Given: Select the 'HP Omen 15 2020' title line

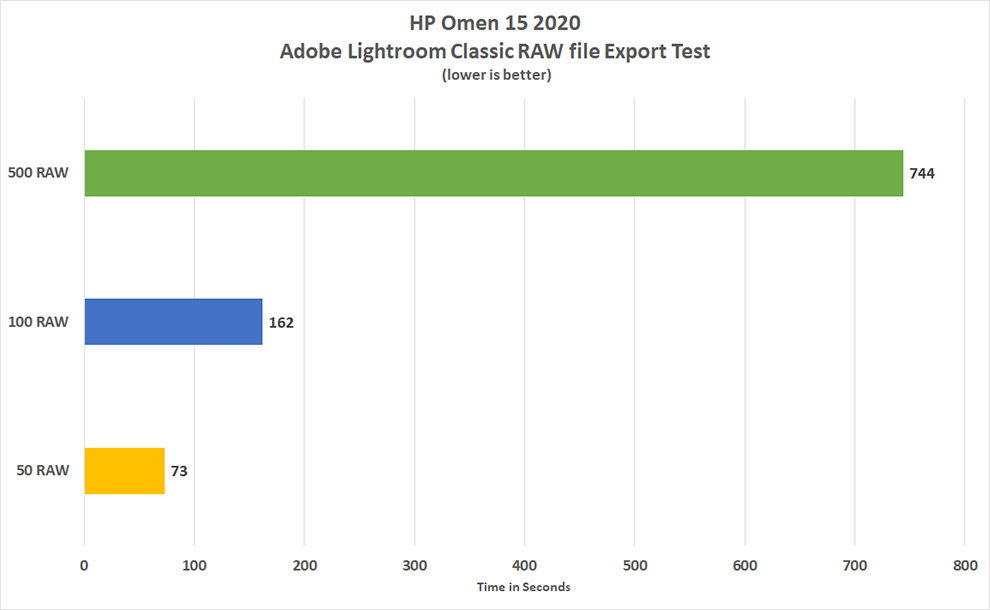Looking at the screenshot, I should [495, 23].
